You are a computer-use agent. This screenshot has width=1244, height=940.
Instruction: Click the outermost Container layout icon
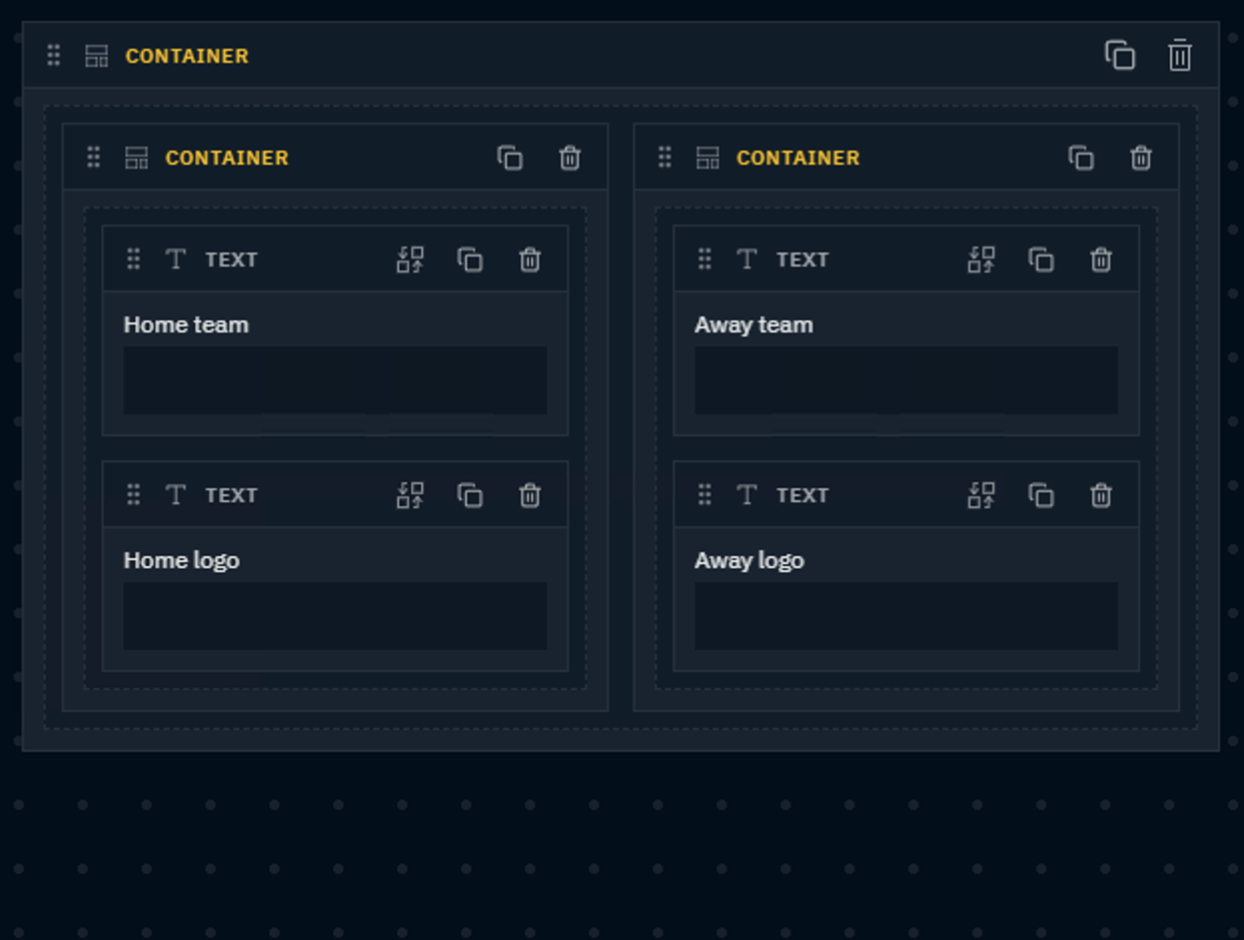click(x=96, y=56)
